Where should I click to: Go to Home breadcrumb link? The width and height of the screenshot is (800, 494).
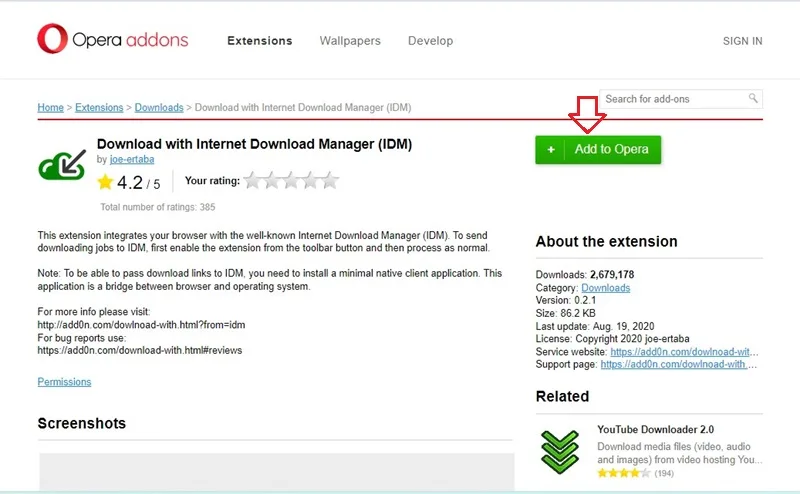point(51,108)
